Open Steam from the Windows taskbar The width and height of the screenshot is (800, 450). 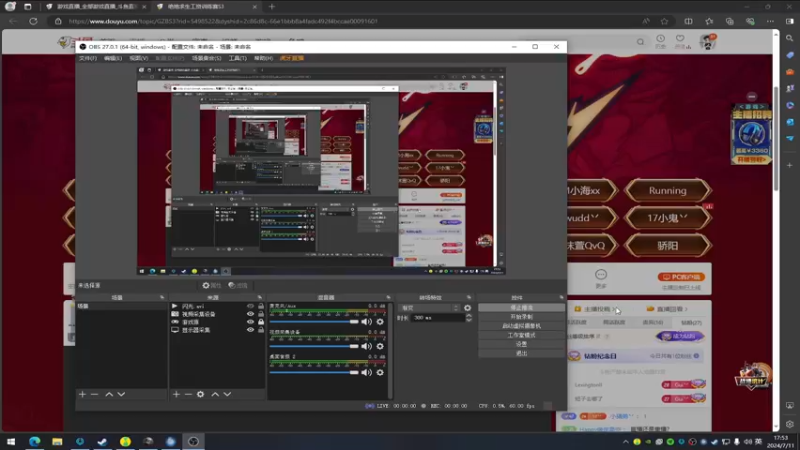tap(103, 441)
